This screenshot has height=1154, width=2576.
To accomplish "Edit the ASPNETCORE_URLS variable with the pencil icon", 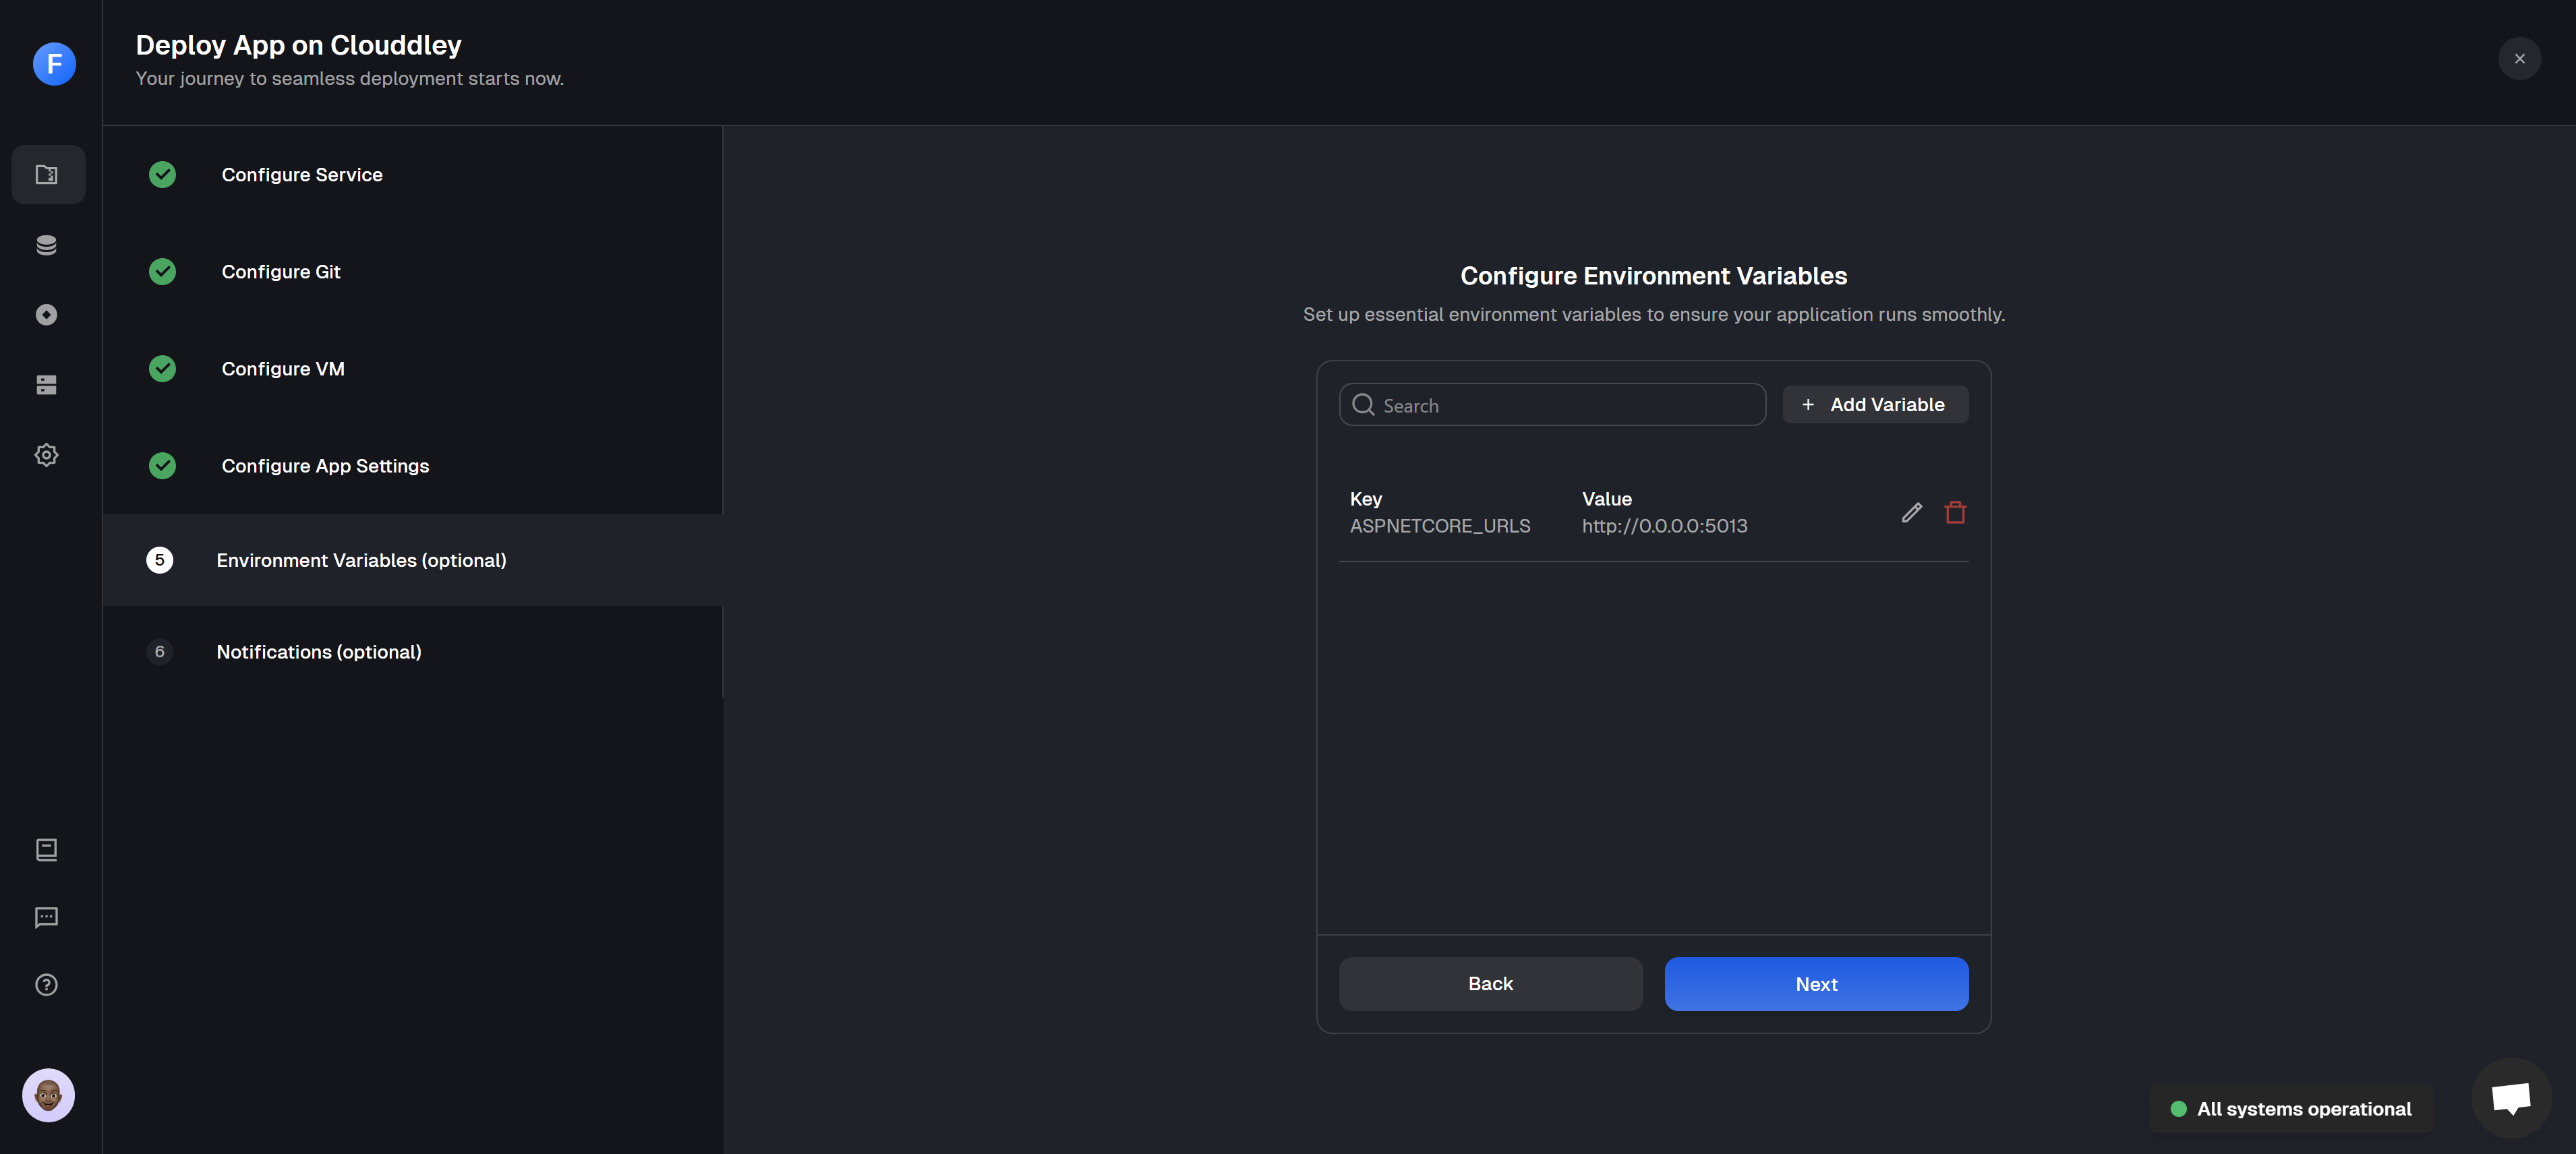I will coord(1912,512).
